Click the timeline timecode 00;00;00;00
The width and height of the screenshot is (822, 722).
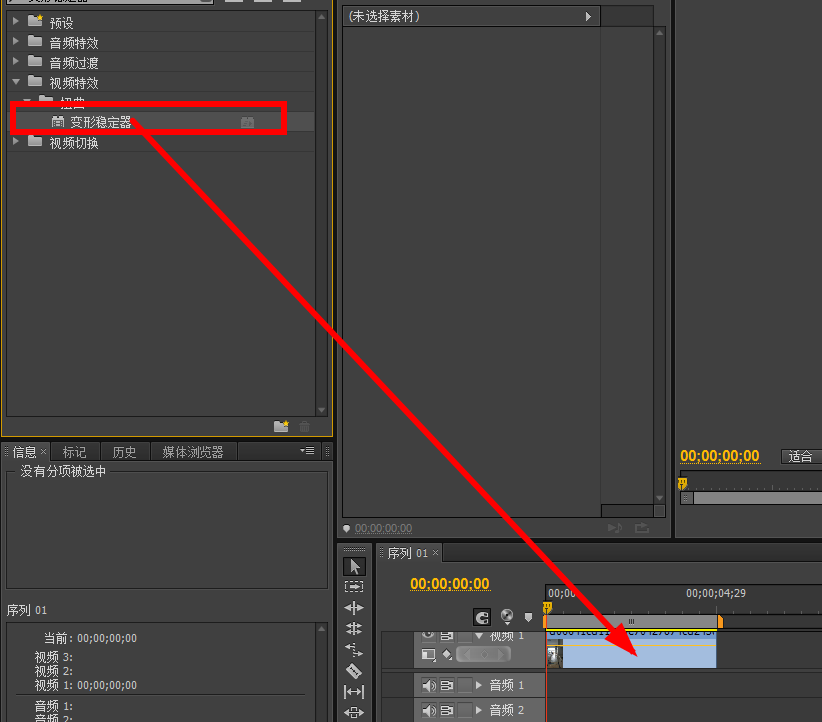450,584
